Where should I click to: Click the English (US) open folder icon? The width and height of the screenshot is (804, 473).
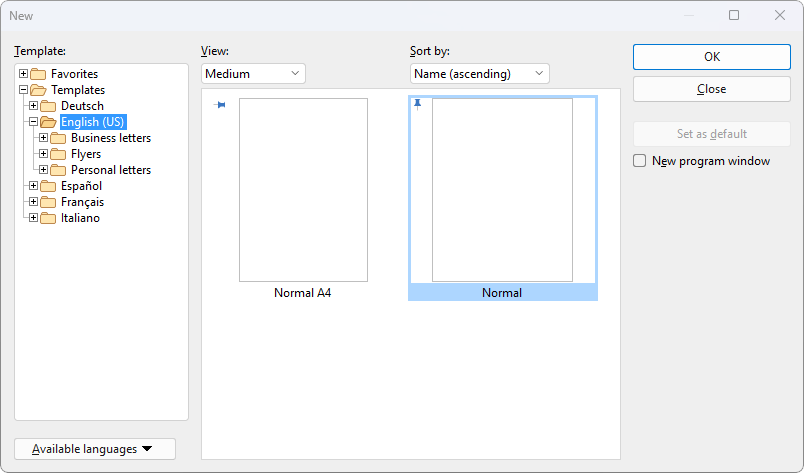coord(48,122)
